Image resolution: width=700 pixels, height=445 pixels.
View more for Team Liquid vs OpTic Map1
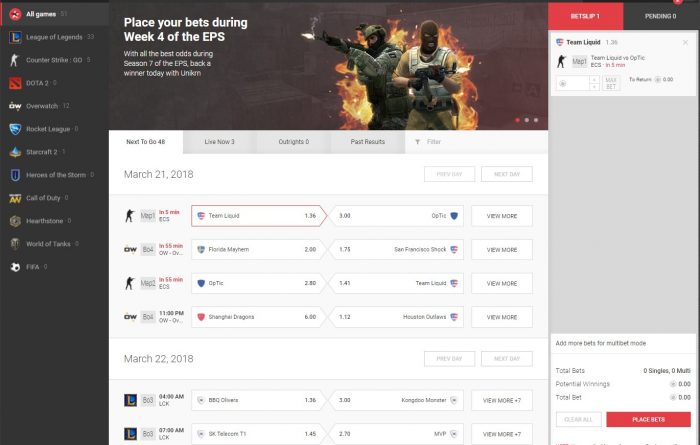[x=502, y=216]
